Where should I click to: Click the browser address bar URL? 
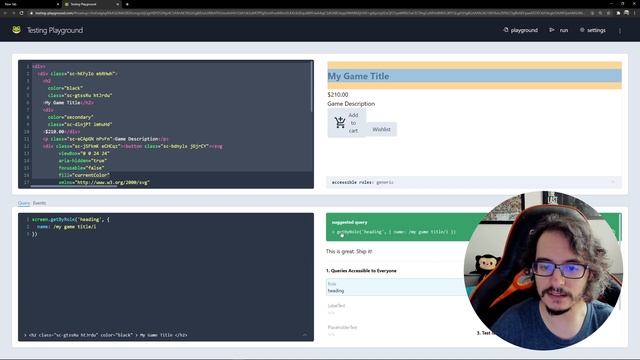310,13
